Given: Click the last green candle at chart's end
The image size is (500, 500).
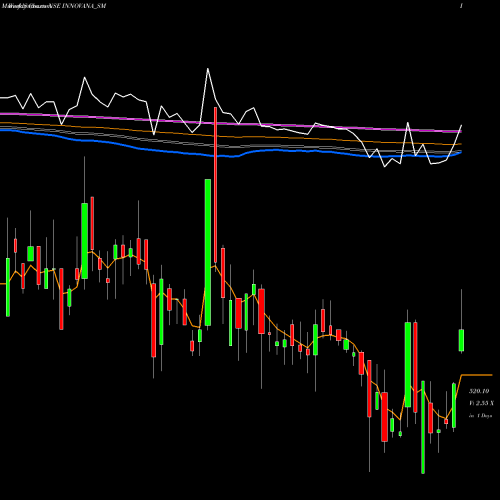Looking at the screenshot, I should coord(461,340).
